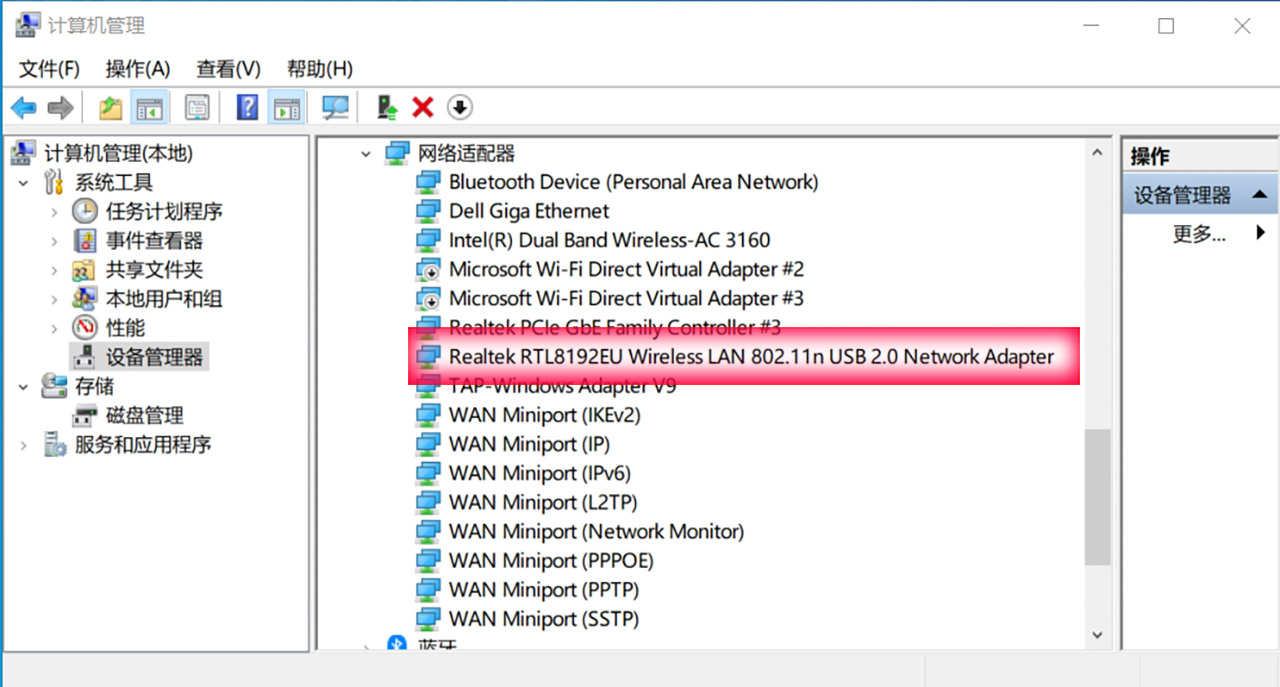1280x687 pixels.
Task: Open the Properties toolbar icon
Action: (x=198, y=108)
